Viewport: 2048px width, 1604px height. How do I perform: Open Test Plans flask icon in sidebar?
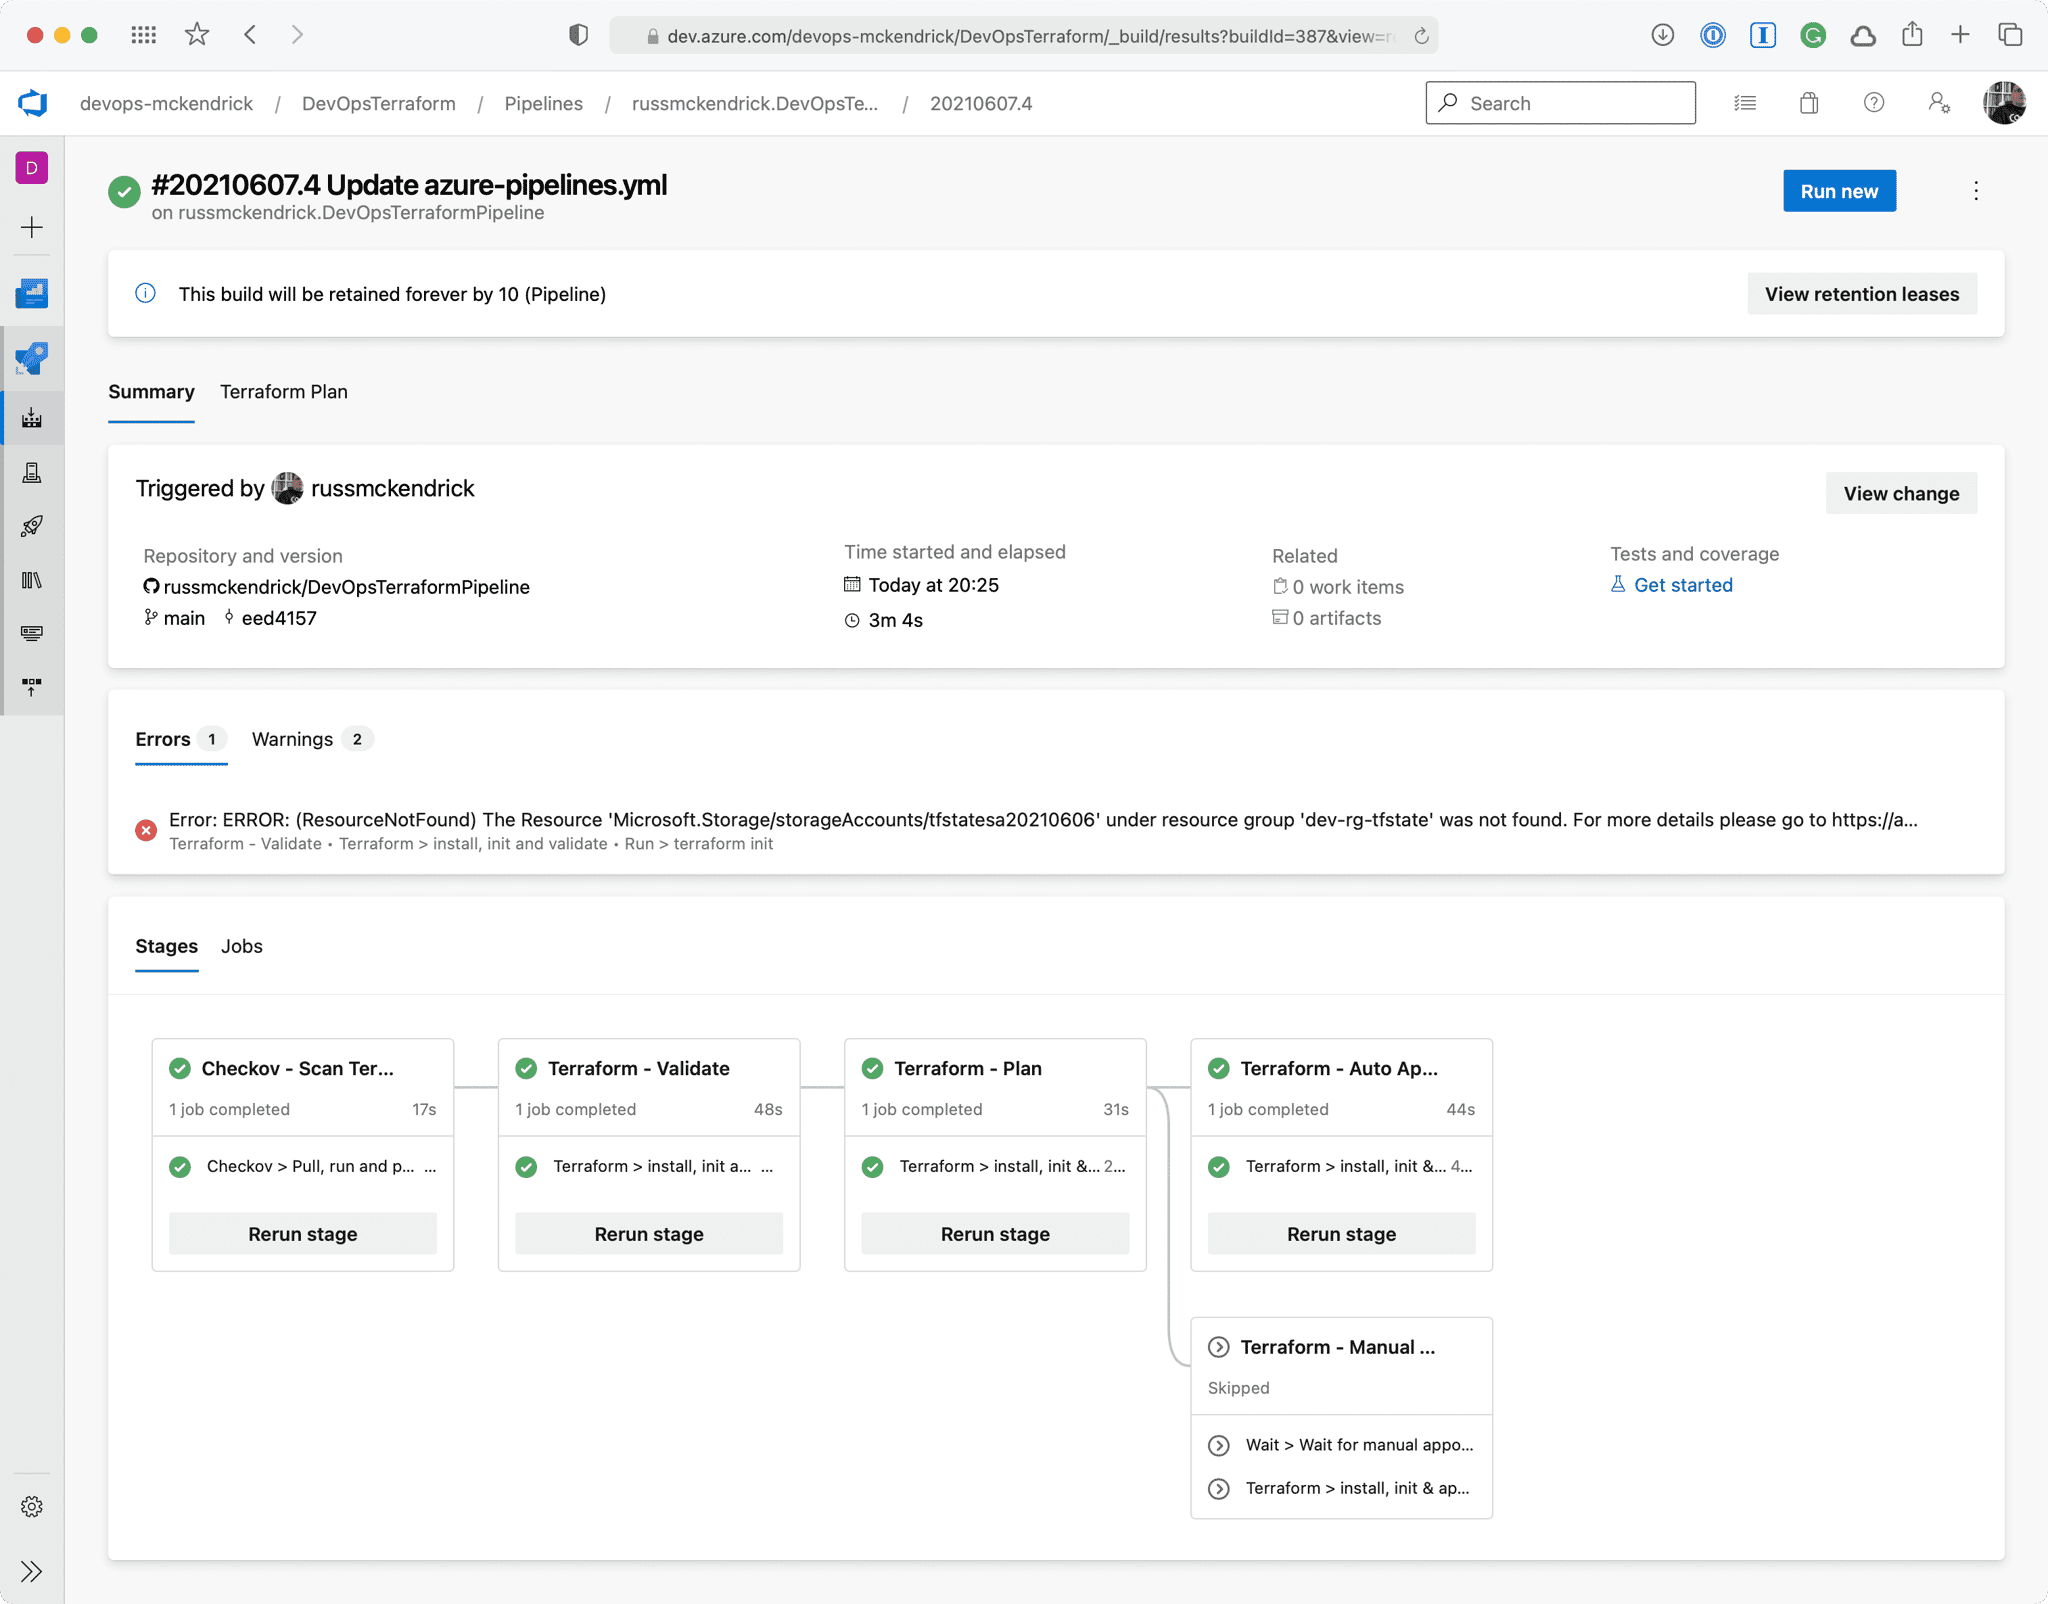pyautogui.click(x=32, y=472)
